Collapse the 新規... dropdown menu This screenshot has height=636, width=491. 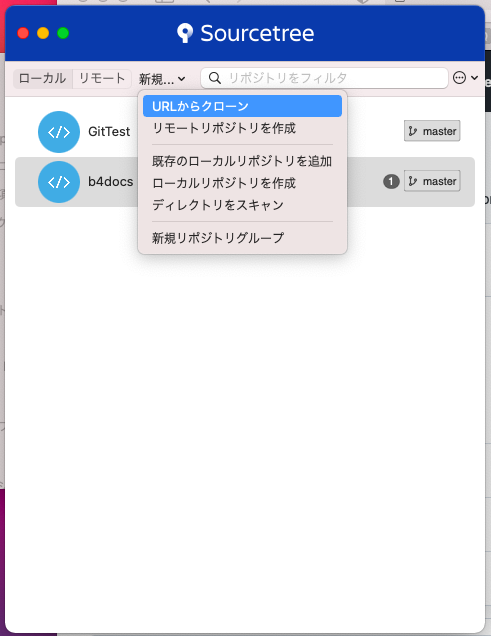point(162,79)
